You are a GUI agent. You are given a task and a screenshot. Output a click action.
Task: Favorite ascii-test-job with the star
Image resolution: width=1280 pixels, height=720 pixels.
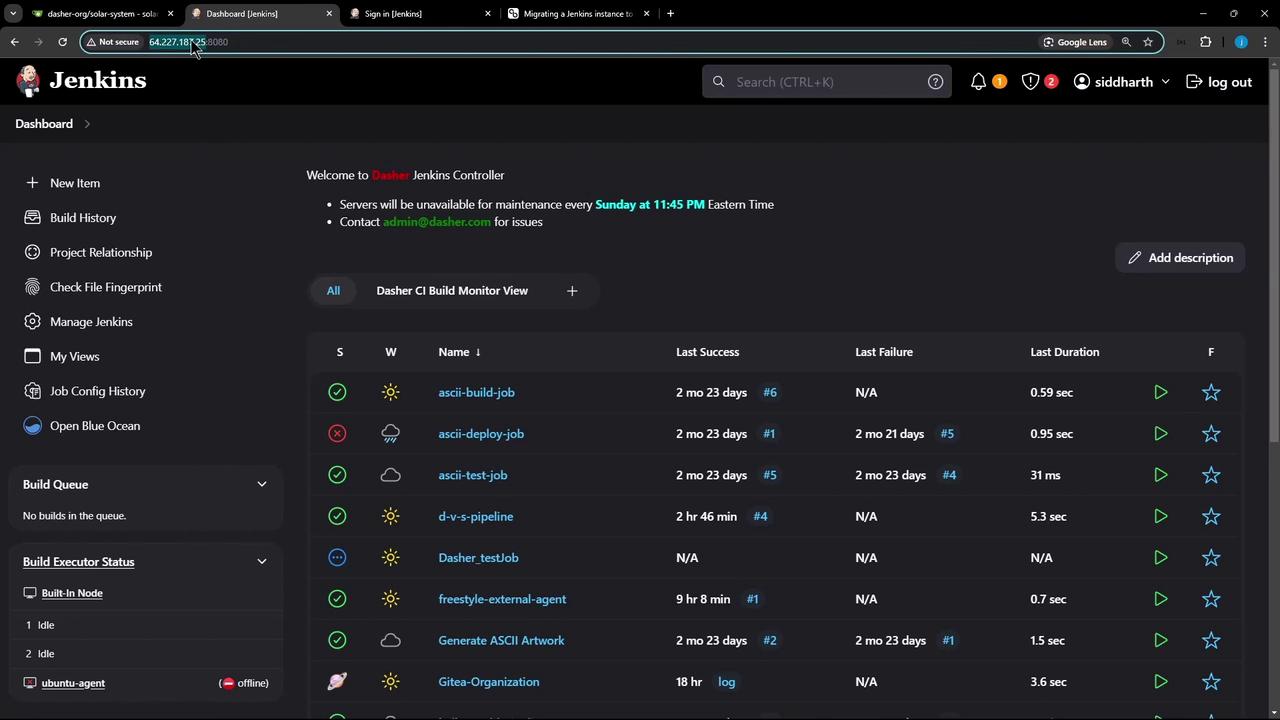(1211, 475)
